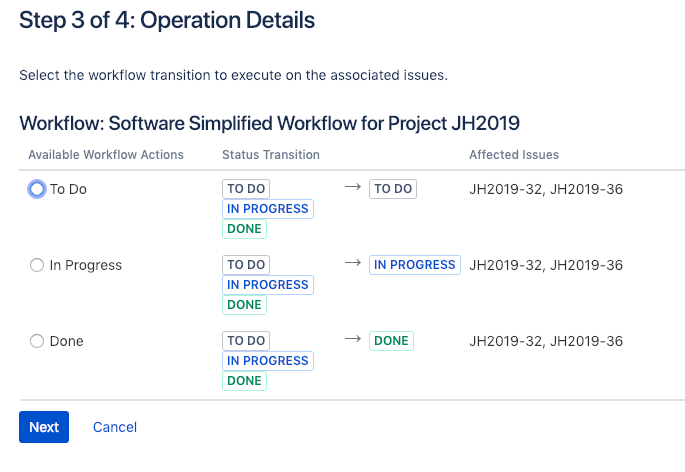This screenshot has height=472, width=685.
Task: Click the Next button
Action: point(44,427)
